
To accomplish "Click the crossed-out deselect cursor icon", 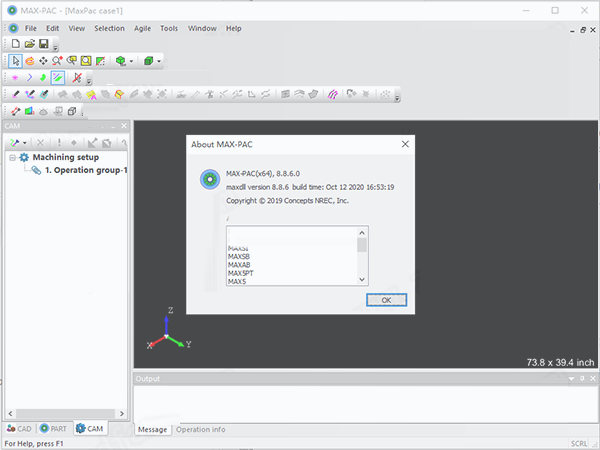I will click(x=77, y=78).
